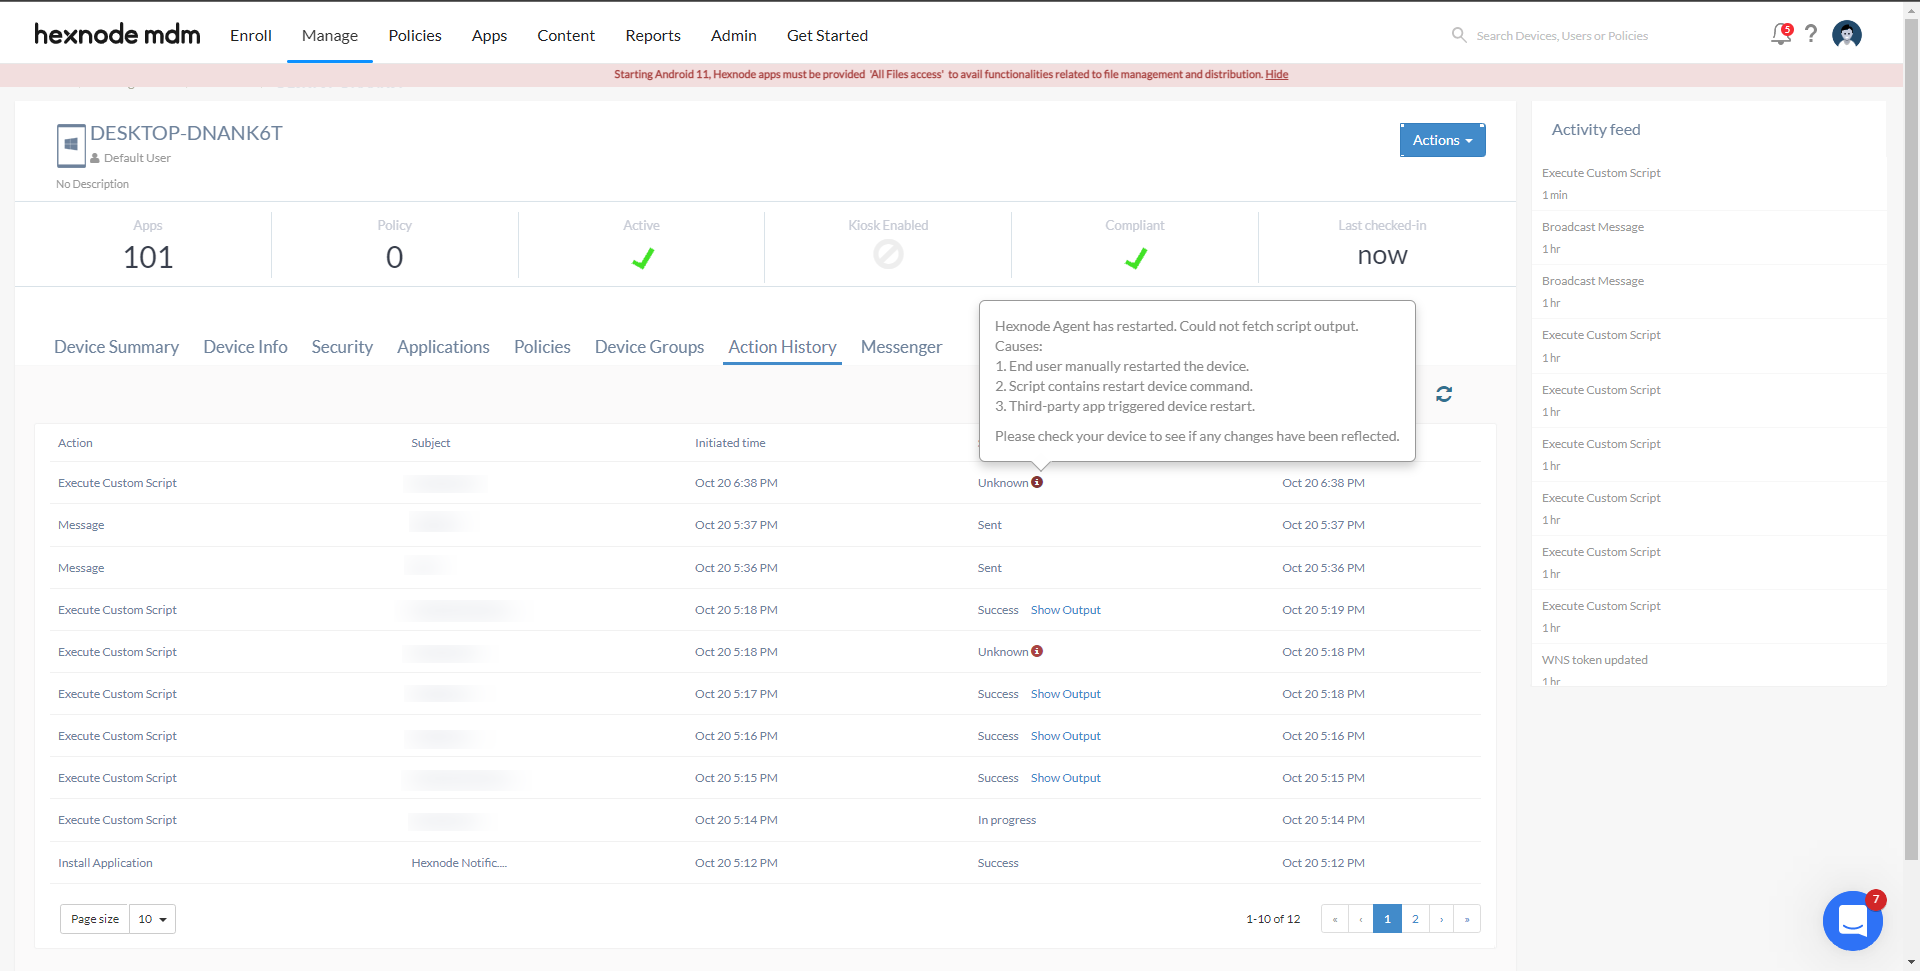
Task: Click the Initiated time column header
Action: pyautogui.click(x=730, y=443)
